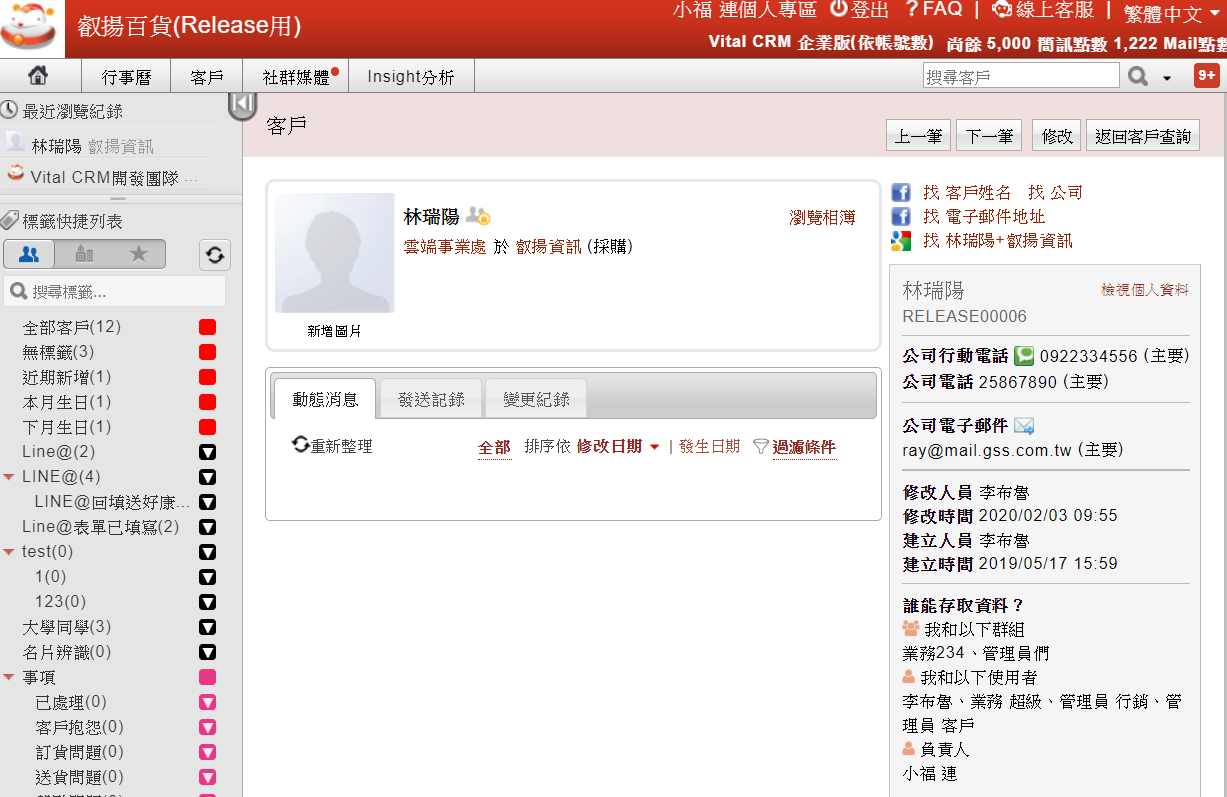The image size is (1227, 797).
Task: Switch tag list to starred view
Action: (139, 254)
